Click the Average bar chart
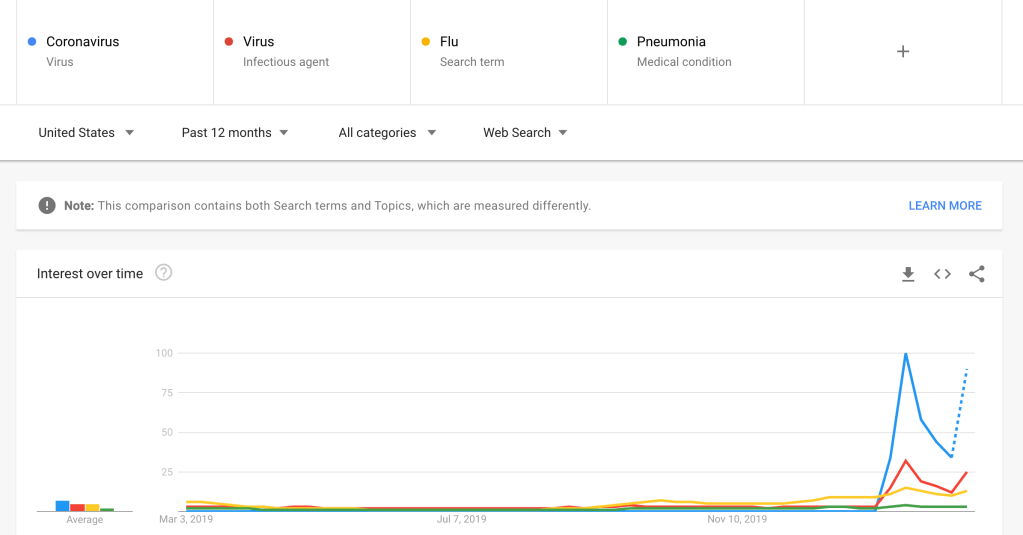Screen dimensions: 1023x535 coord(84,507)
